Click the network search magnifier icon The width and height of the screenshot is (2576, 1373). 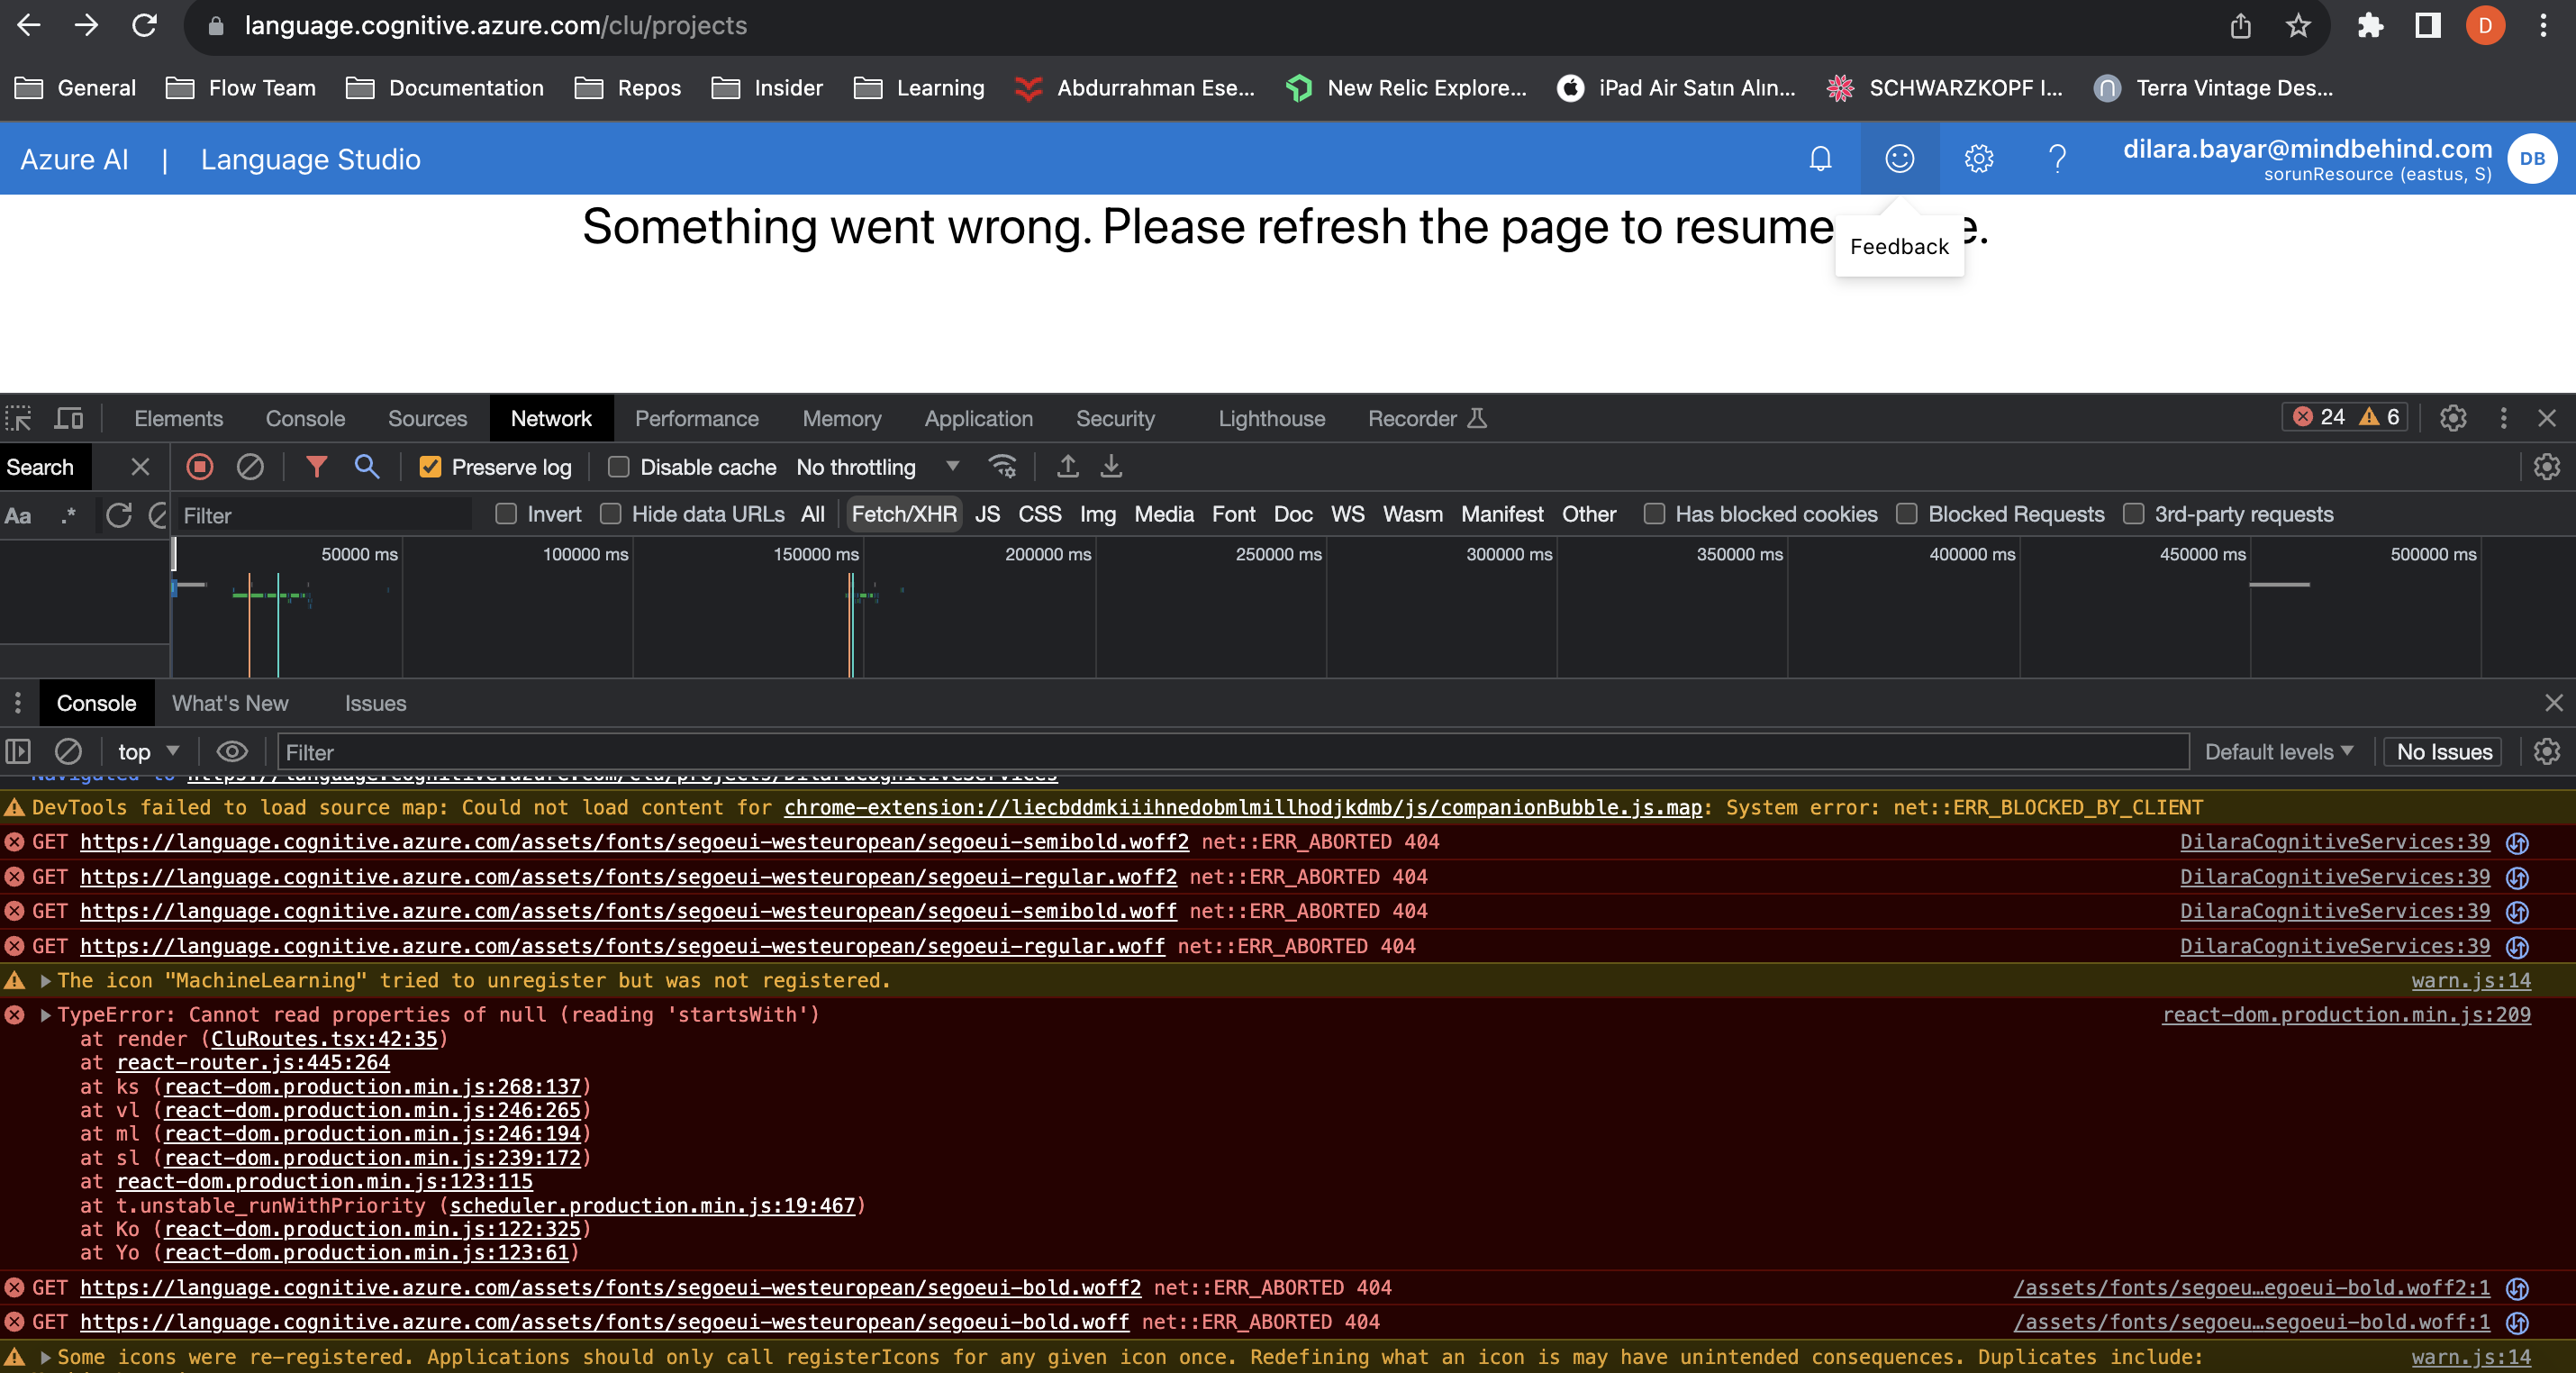pos(367,467)
